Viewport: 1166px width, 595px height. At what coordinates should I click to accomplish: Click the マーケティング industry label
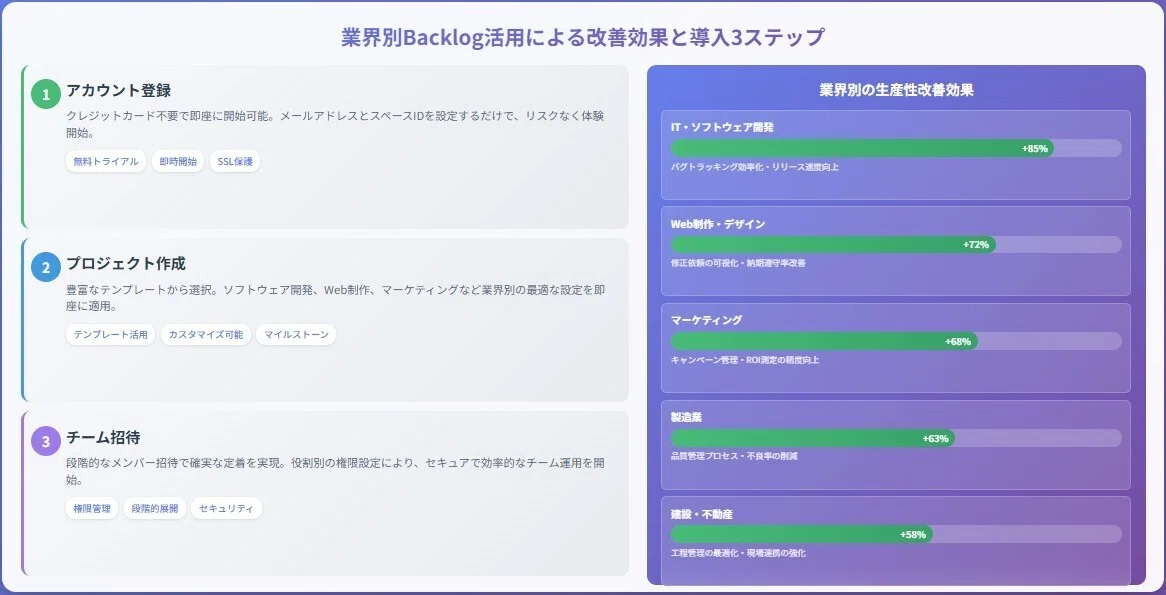point(706,321)
